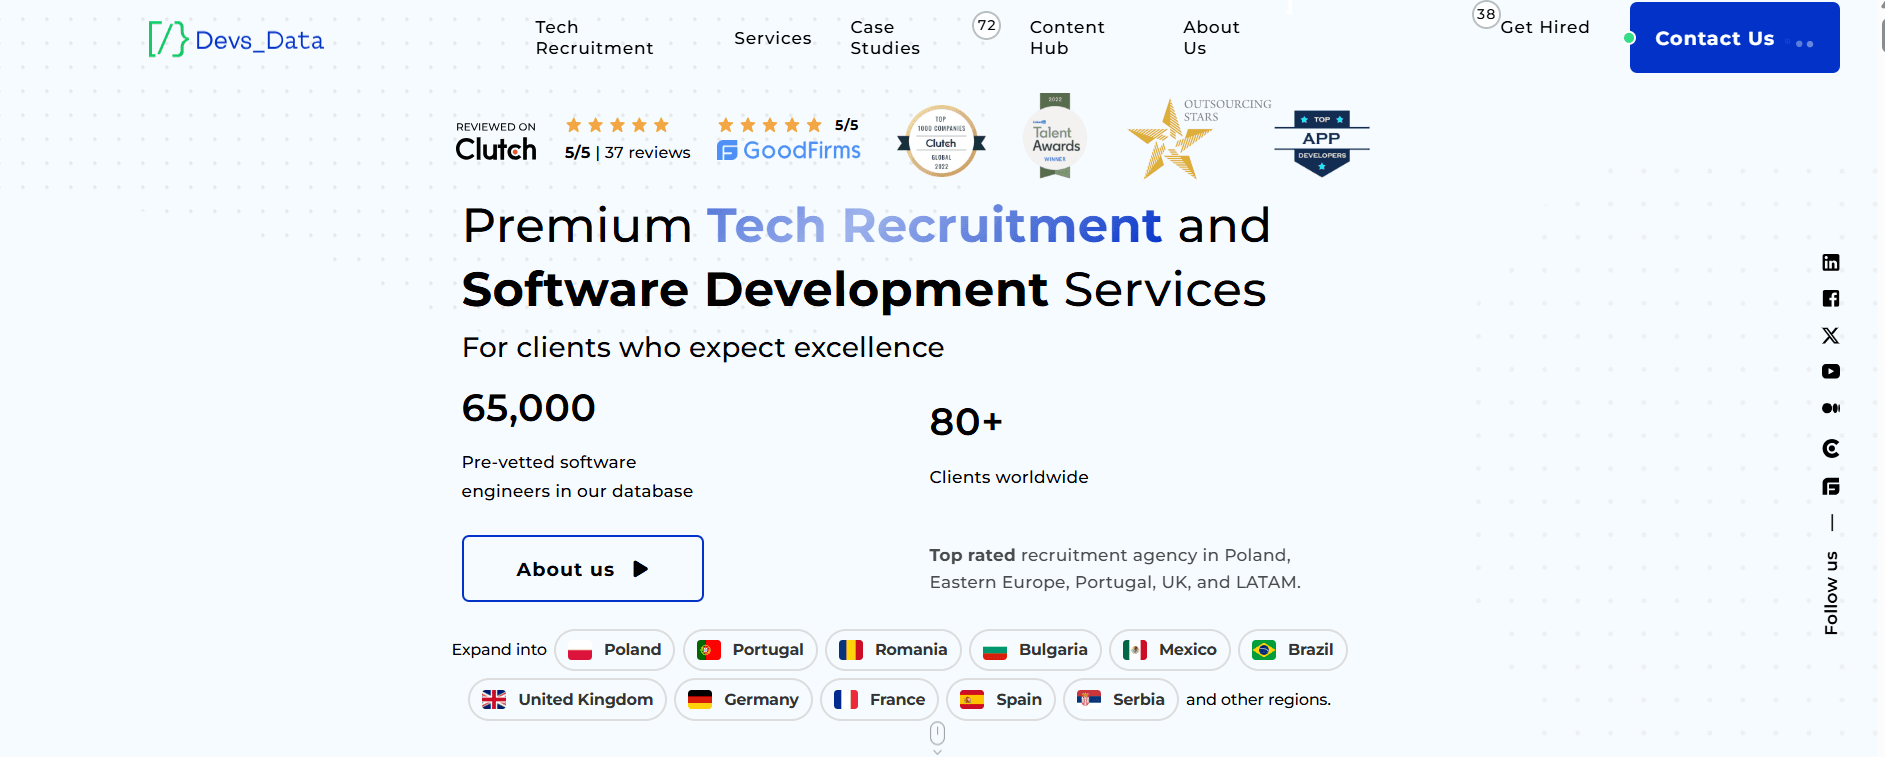Open YouTube social icon in sidebar
This screenshot has height=757, width=1885.
[x=1831, y=371]
